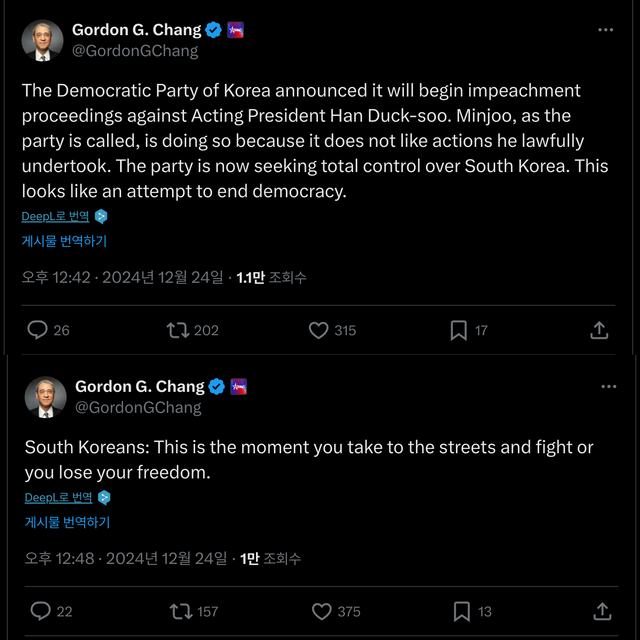The image size is (640, 640).
Task: Share the first tweet about Minjoo
Action: [x=599, y=330]
